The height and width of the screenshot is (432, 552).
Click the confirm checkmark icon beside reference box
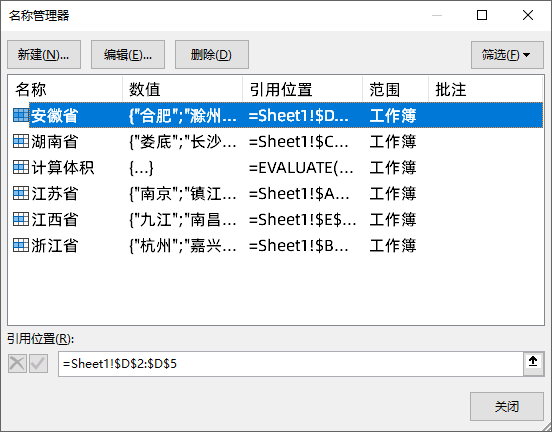coord(38,364)
